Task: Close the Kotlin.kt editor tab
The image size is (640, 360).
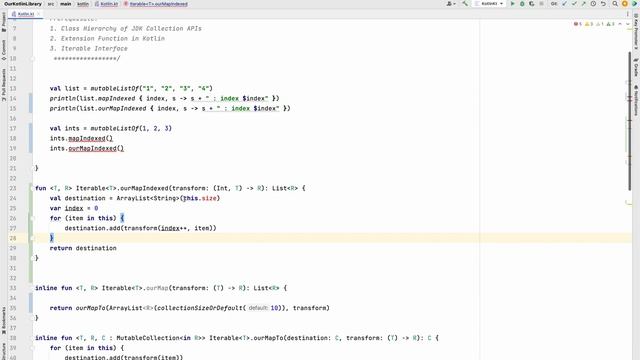Action: point(39,14)
